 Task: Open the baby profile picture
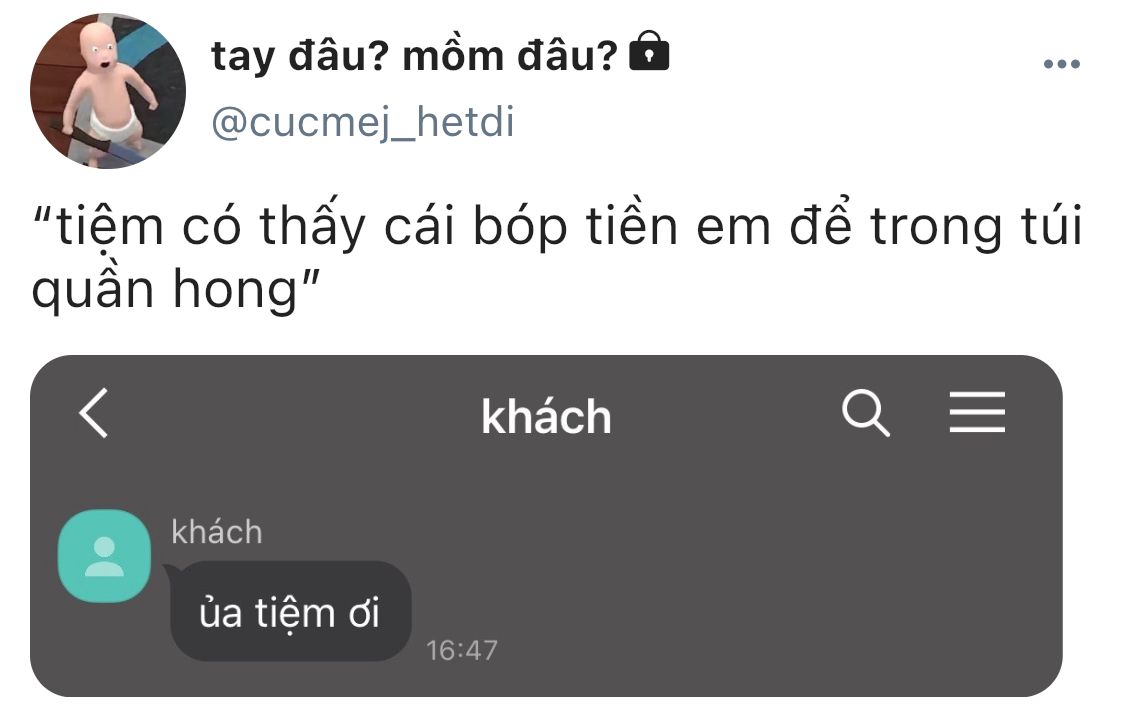click(108, 91)
